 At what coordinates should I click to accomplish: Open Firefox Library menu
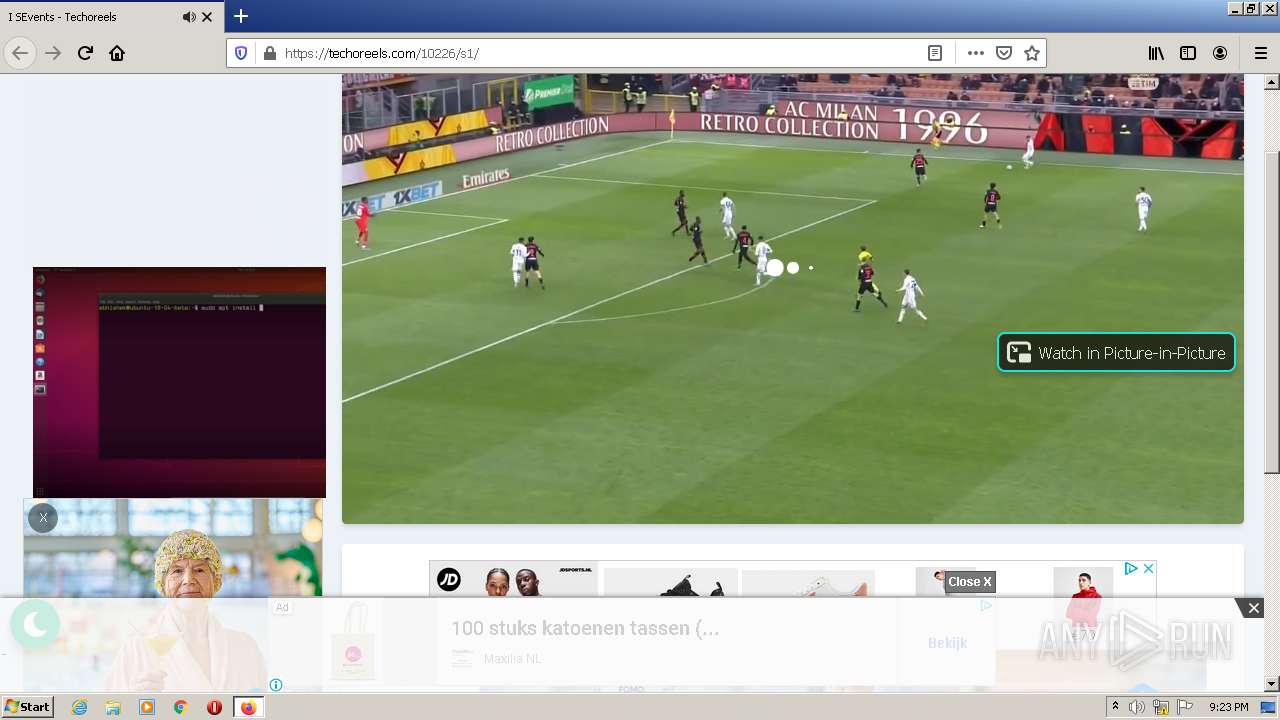coord(1156,53)
